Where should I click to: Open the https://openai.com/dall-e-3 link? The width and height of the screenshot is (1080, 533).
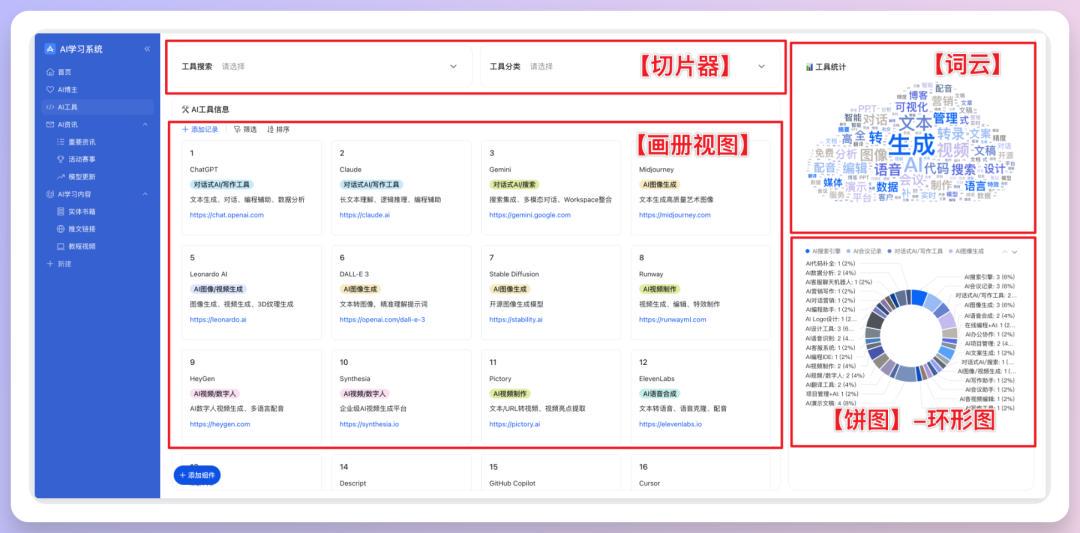[x=382, y=320]
